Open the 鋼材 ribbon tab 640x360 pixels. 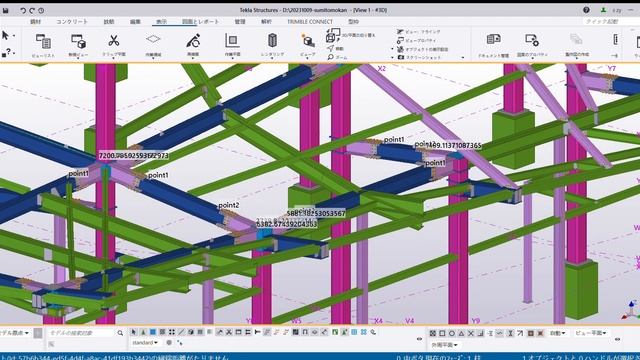(36, 22)
